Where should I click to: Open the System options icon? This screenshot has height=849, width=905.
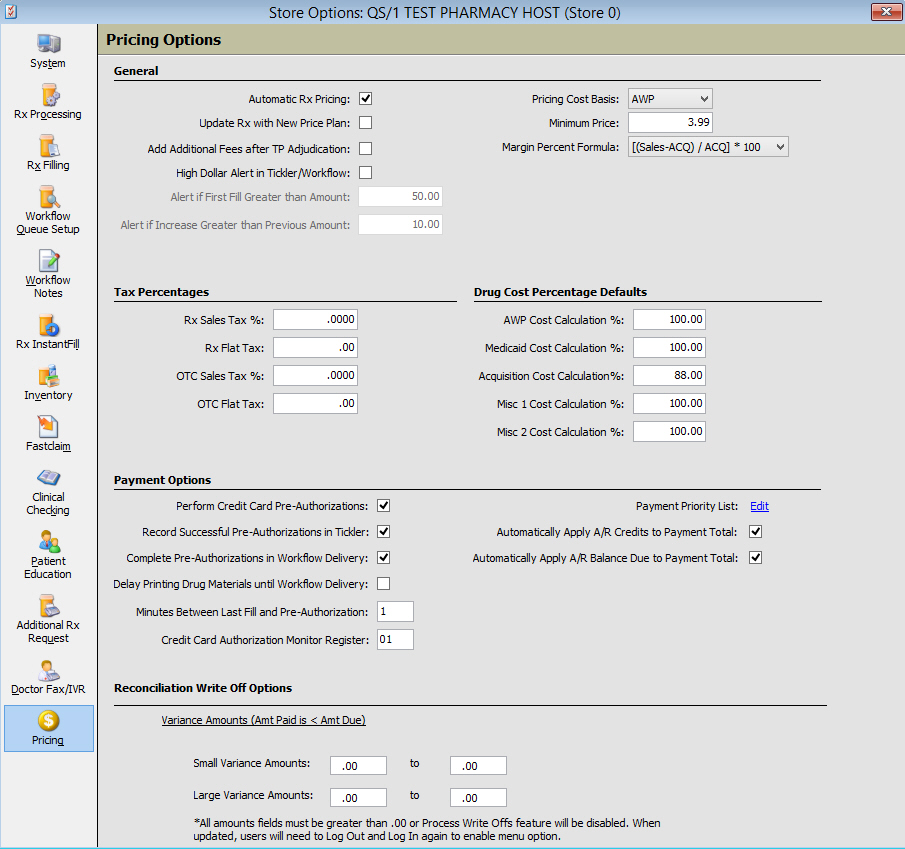(48, 46)
